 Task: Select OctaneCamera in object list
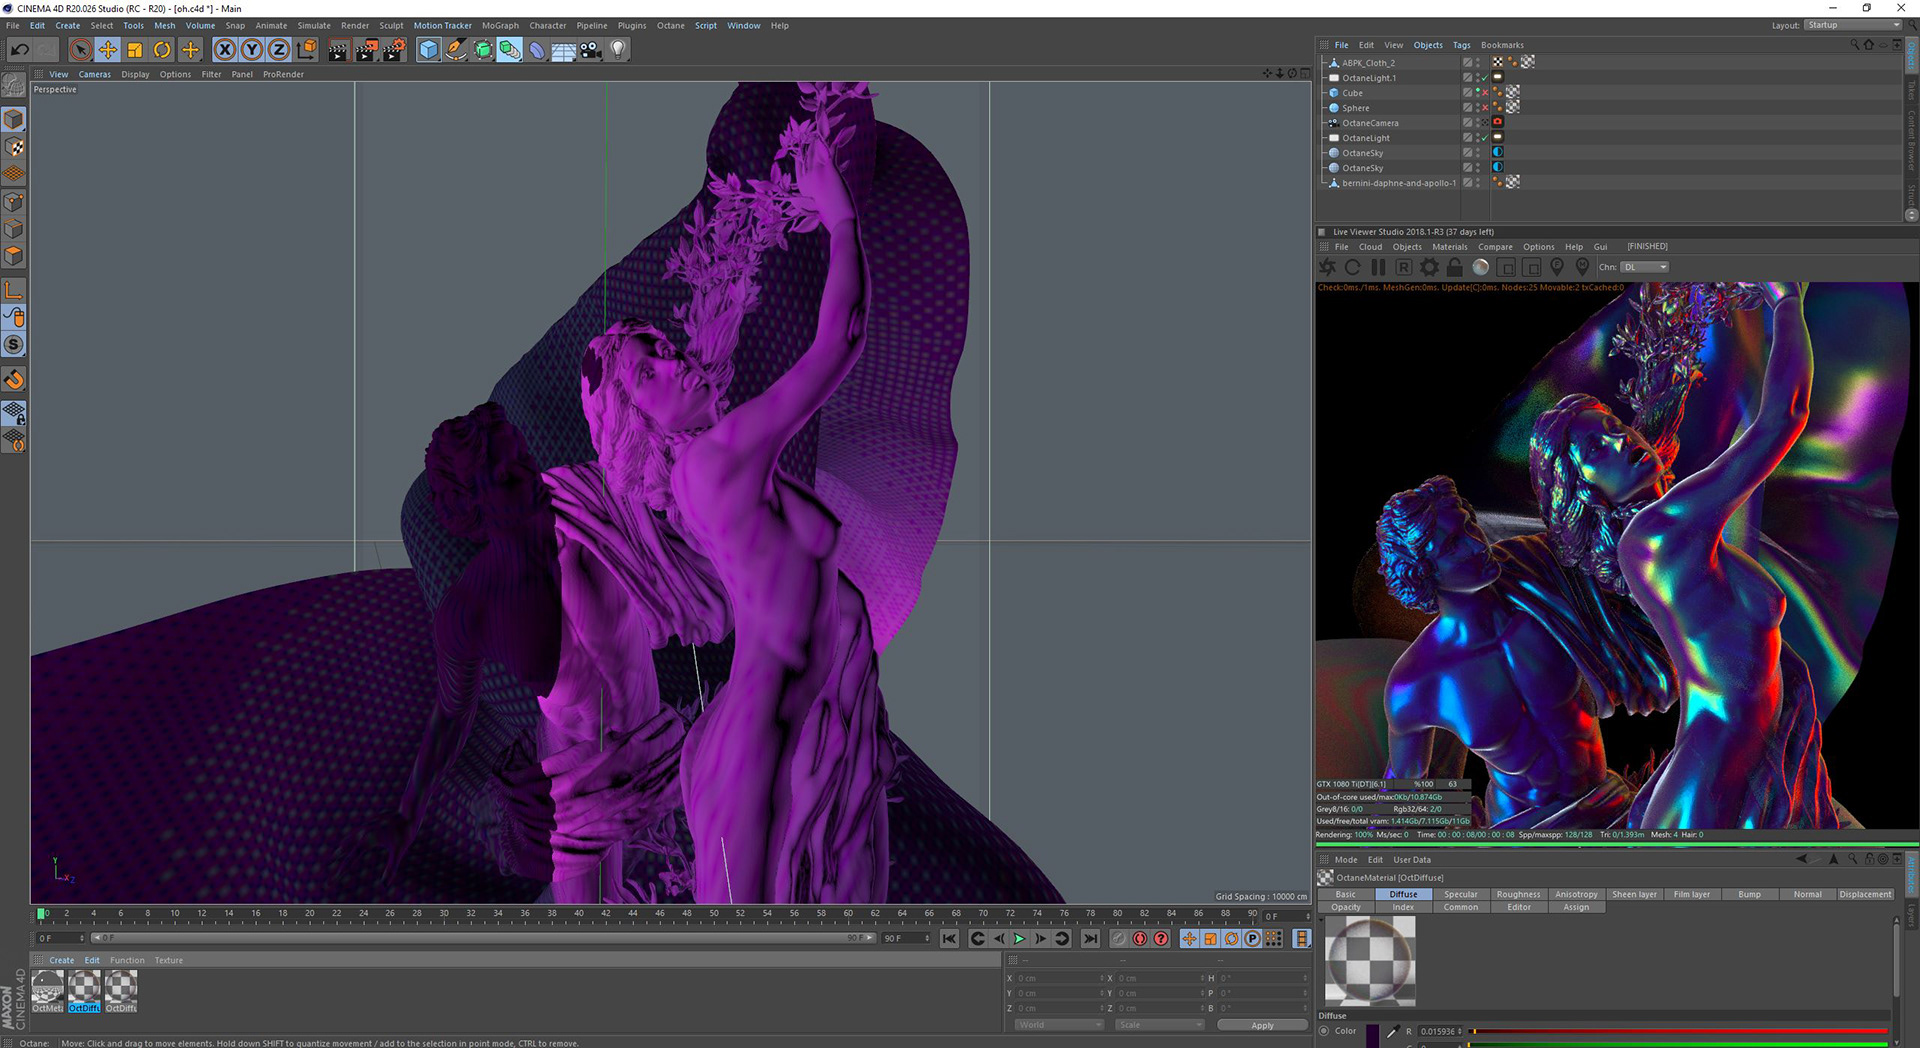1370,123
